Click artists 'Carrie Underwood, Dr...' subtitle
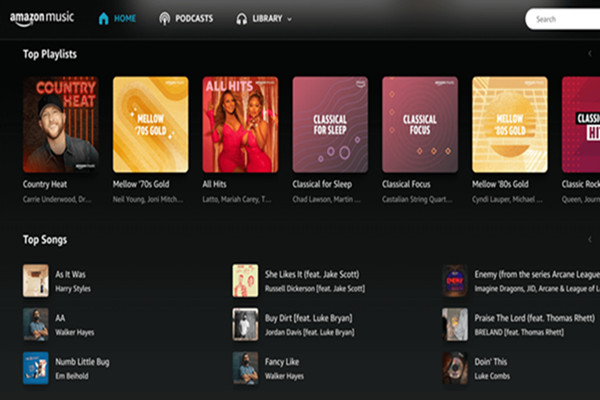The height and width of the screenshot is (400, 600). click(57, 199)
